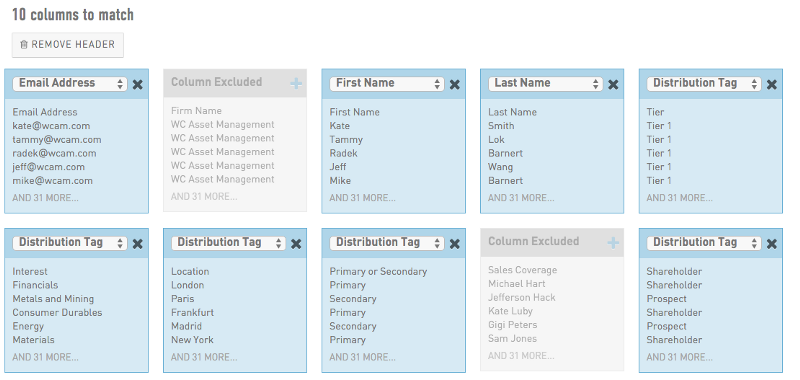Screen dimensions: 800x380
Task: Open Distribution Tag dropdown for Tier column
Action: pyautogui.click(x=704, y=84)
